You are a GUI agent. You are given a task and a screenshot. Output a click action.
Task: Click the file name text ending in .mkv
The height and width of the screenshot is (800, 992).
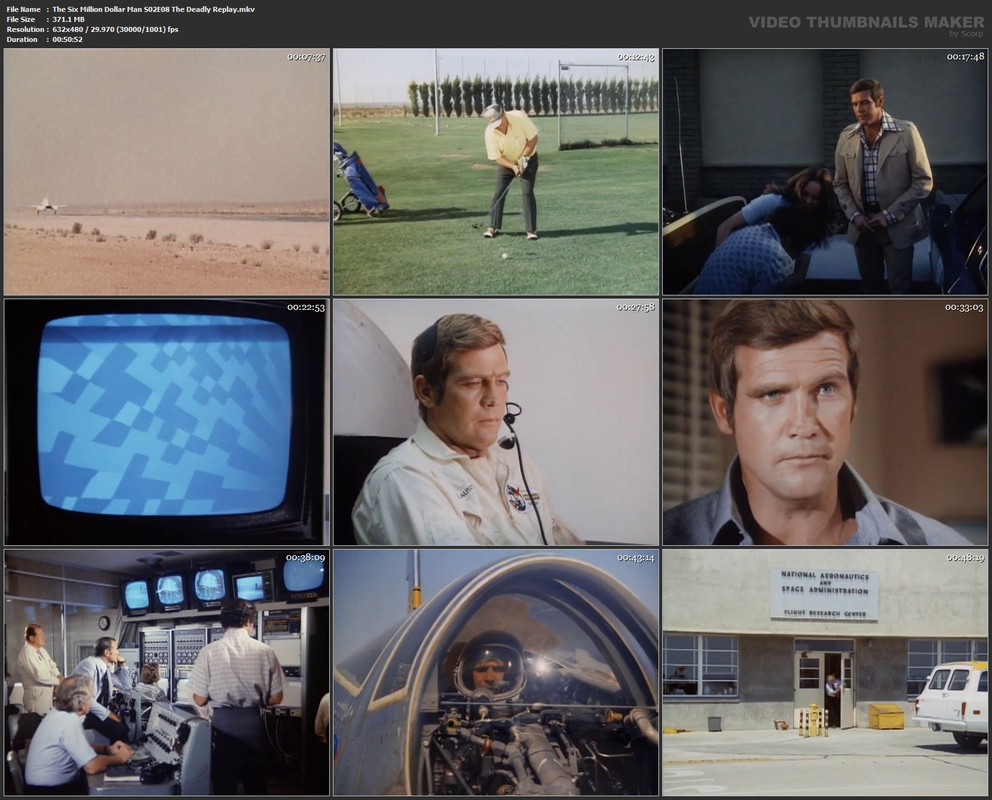[153, 9]
